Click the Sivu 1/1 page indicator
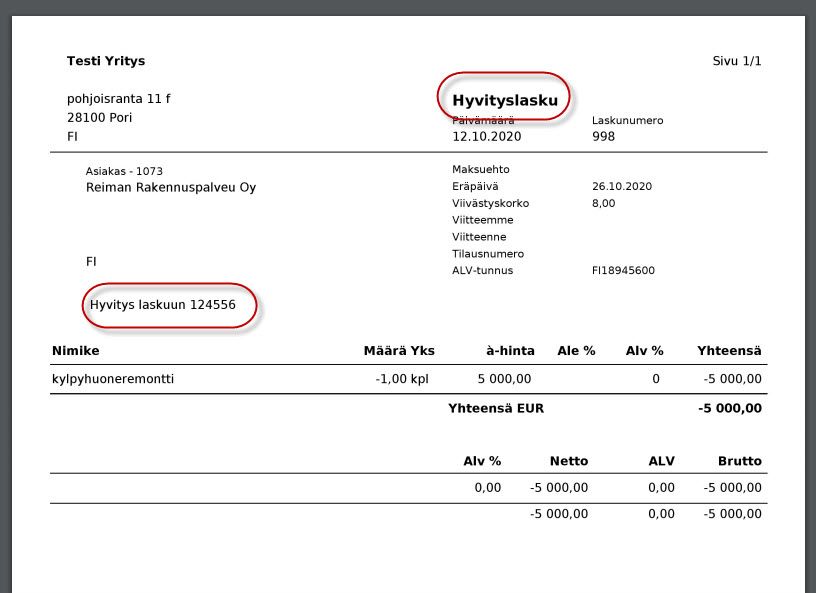The height and width of the screenshot is (593, 816). pyautogui.click(x=737, y=61)
